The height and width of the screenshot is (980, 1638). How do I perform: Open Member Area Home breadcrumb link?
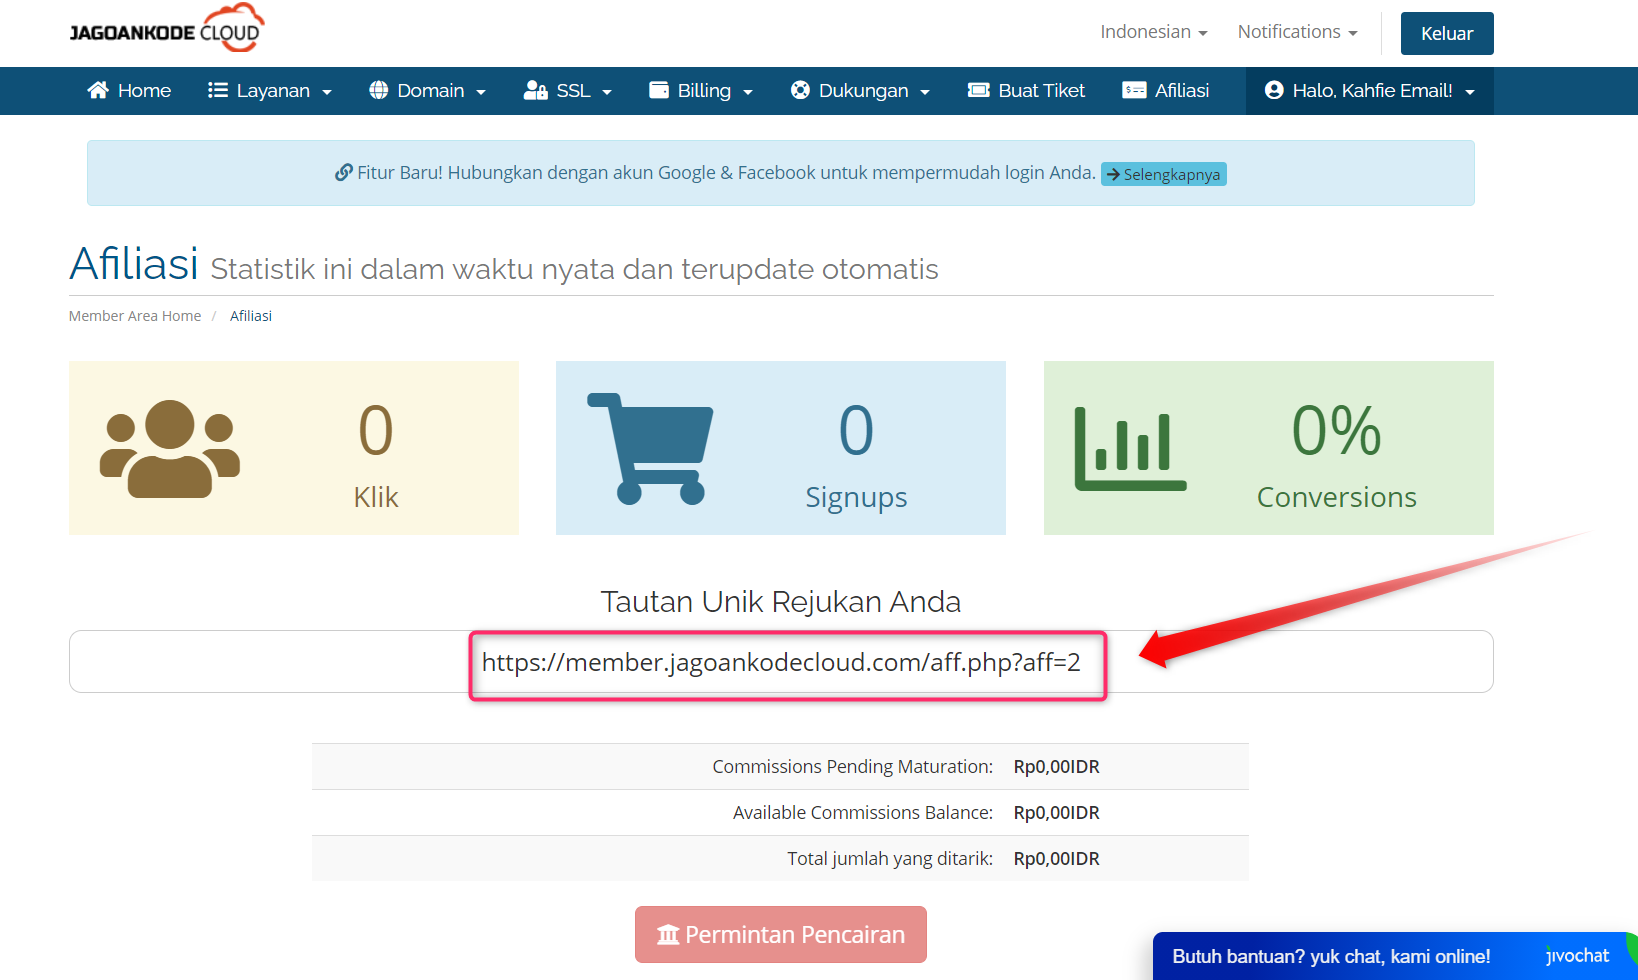click(x=135, y=316)
